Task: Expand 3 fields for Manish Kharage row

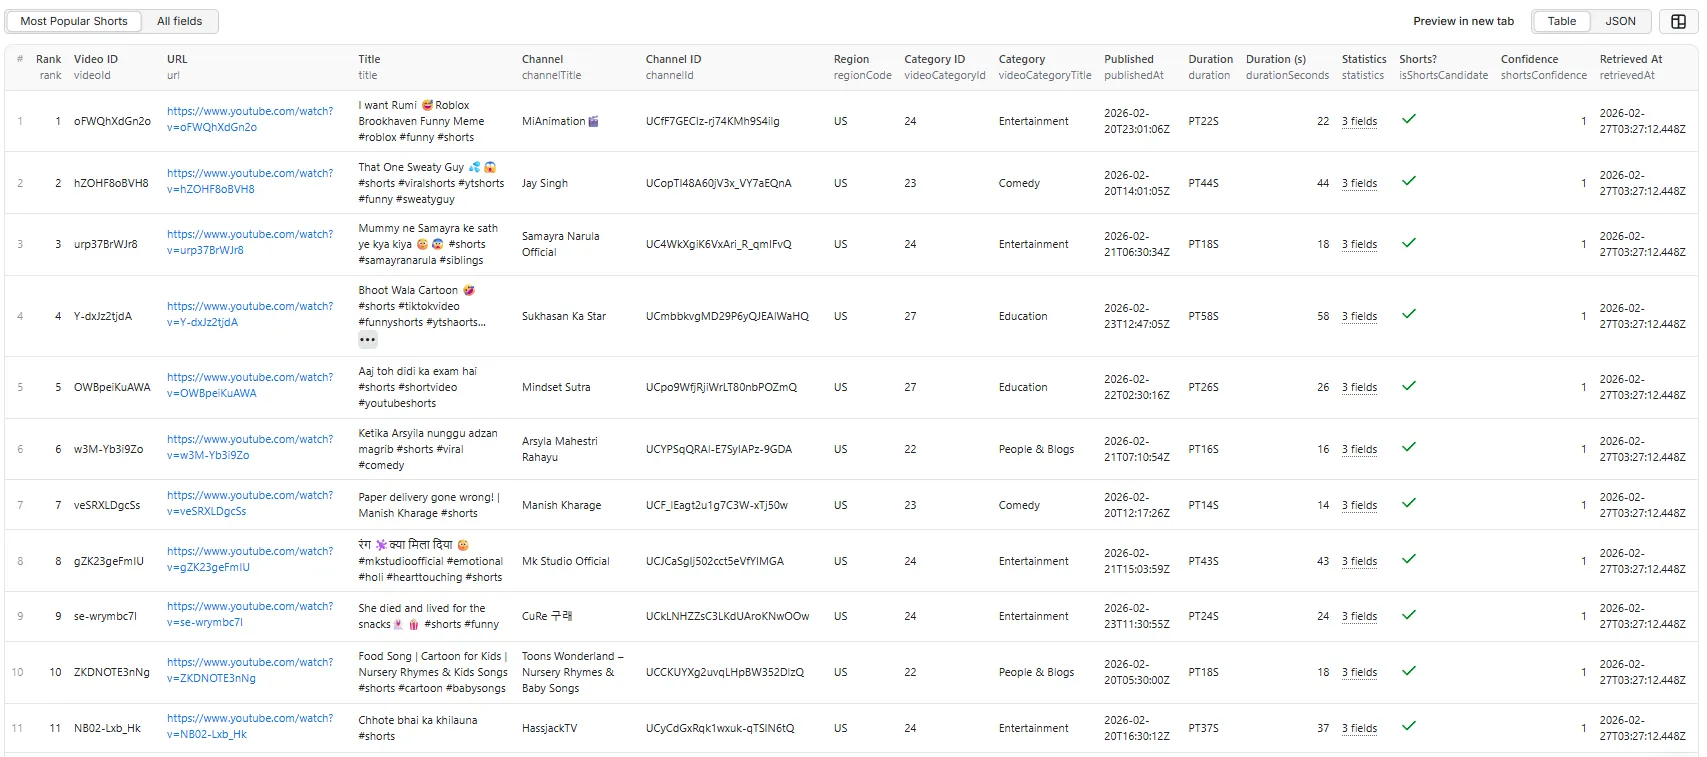Action: pyautogui.click(x=1359, y=505)
